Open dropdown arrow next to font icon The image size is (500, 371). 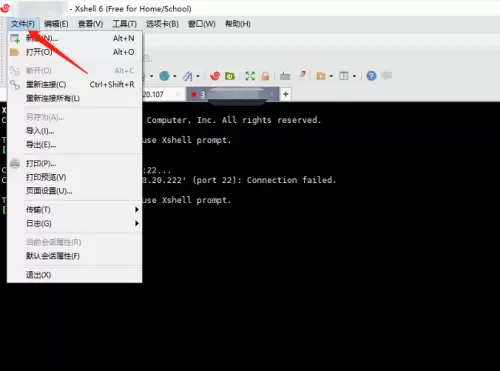[x=198, y=76]
